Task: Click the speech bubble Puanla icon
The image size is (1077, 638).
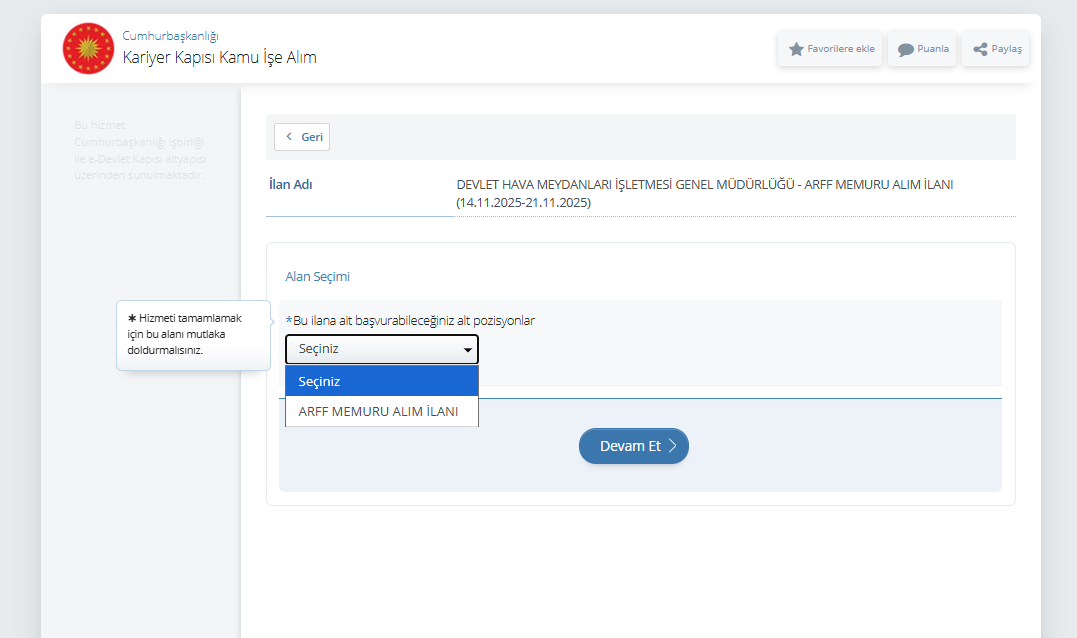Action: point(905,49)
